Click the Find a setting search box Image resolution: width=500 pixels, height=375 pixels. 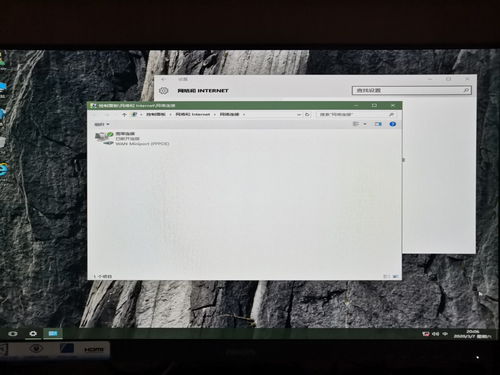pyautogui.click(x=412, y=90)
